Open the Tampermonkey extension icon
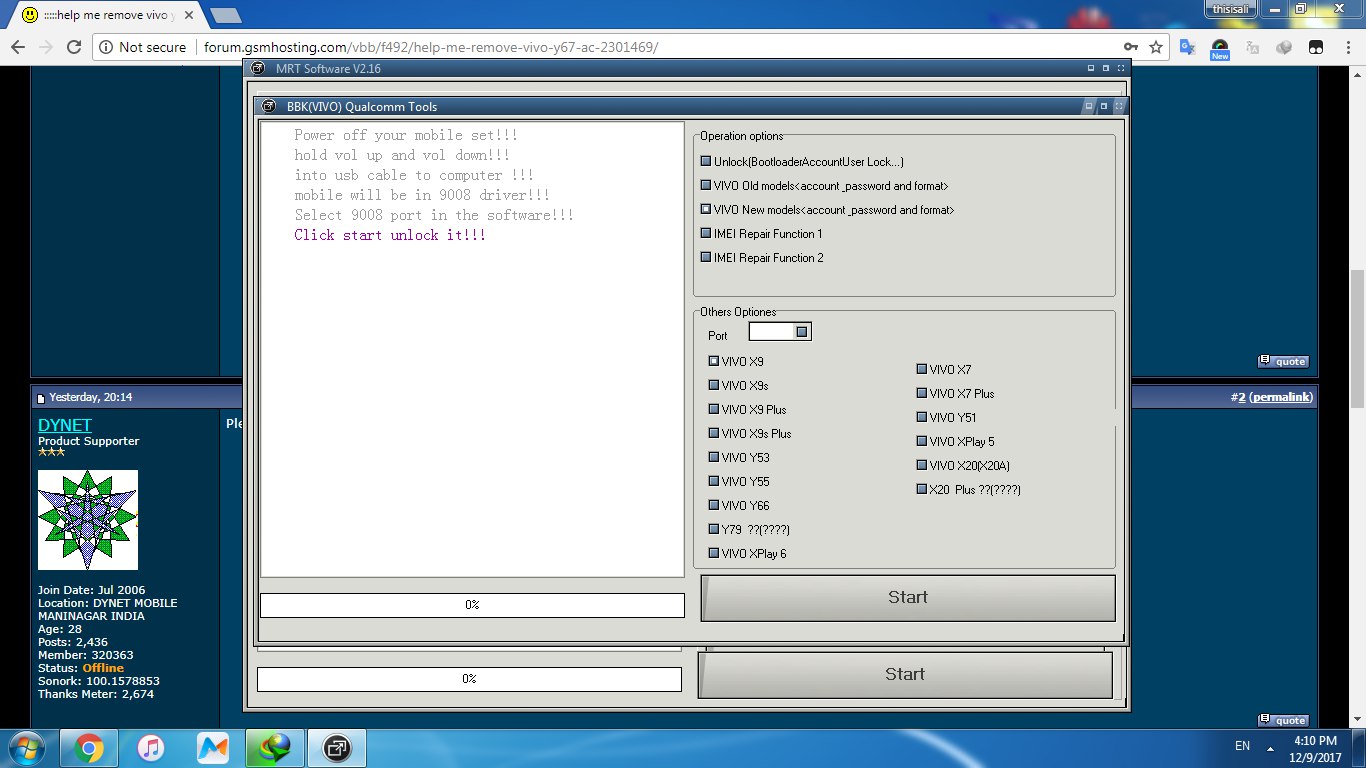Image resolution: width=1366 pixels, height=768 pixels. click(x=1317, y=47)
